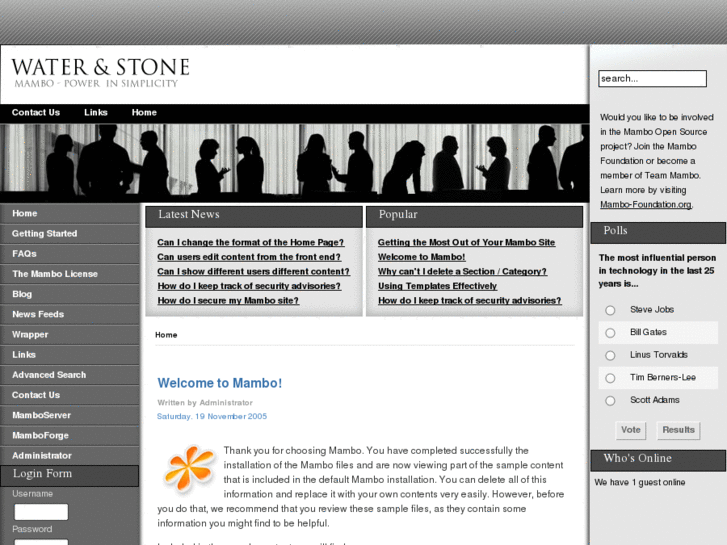Click the 'Welcome to Mambo!' article title
This screenshot has height=545, width=727.
pos(220,383)
